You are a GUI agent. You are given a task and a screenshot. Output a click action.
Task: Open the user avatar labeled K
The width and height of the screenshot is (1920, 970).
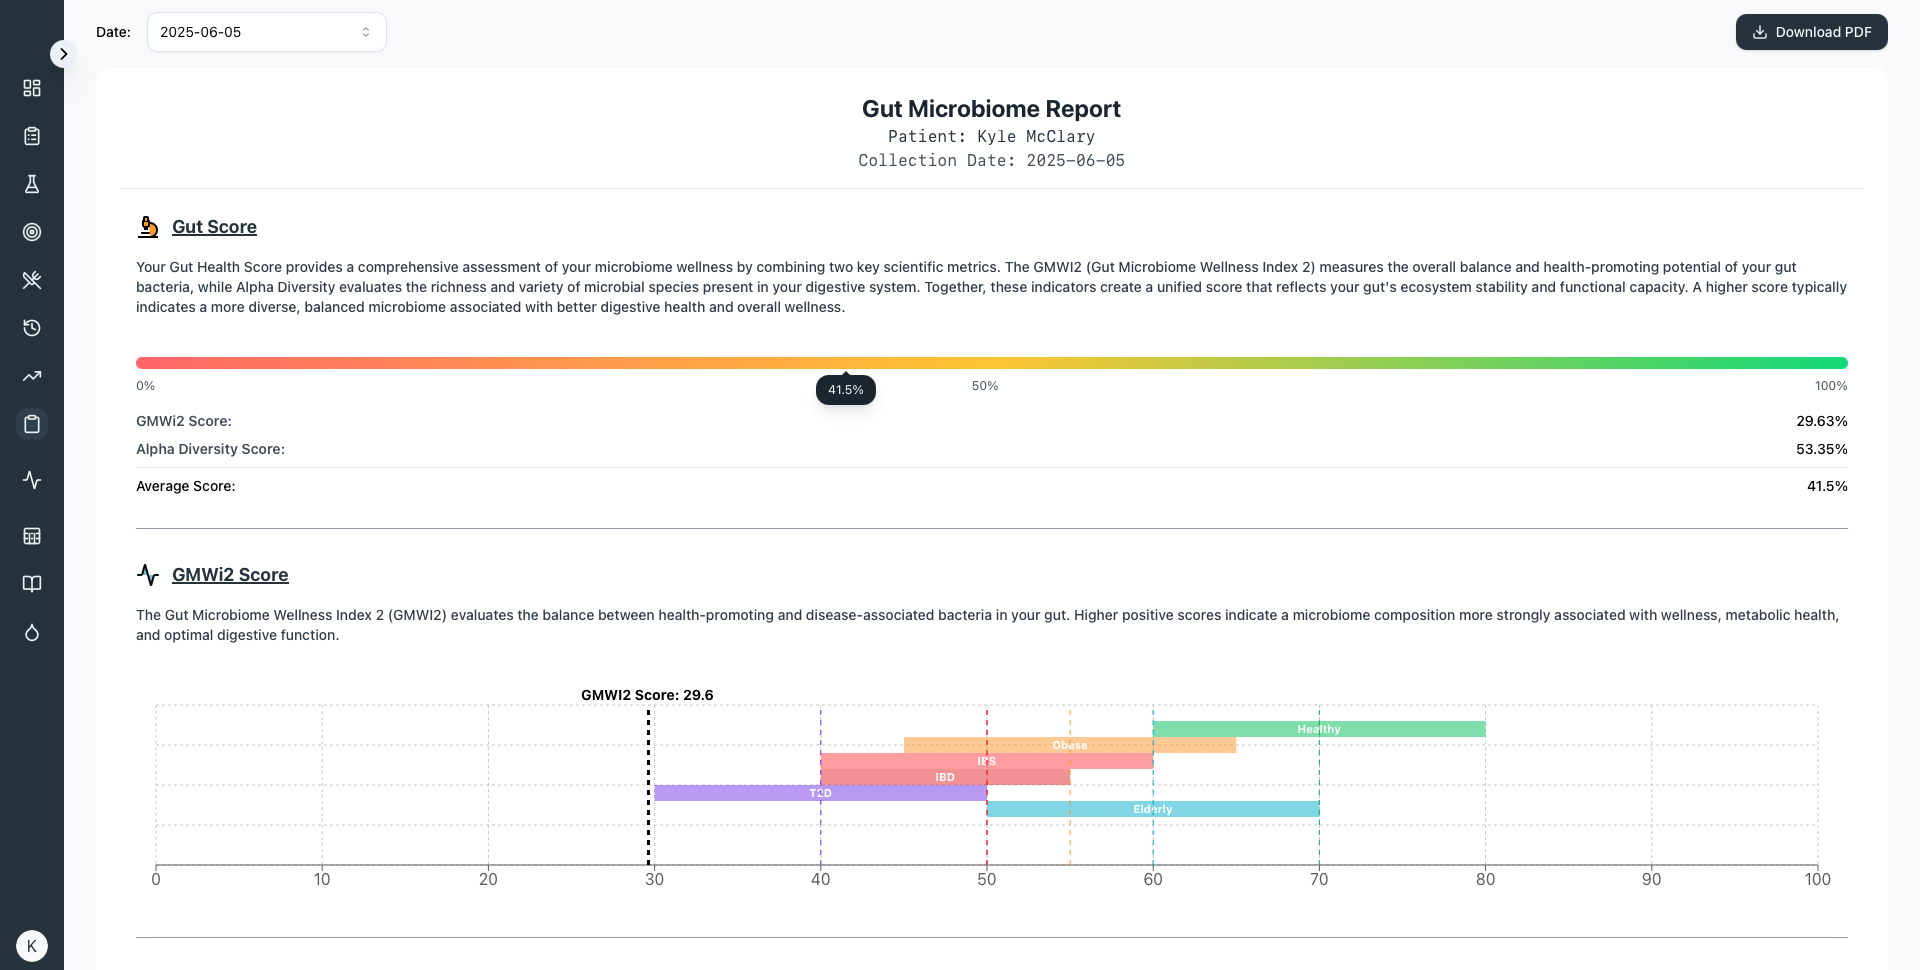[32, 946]
